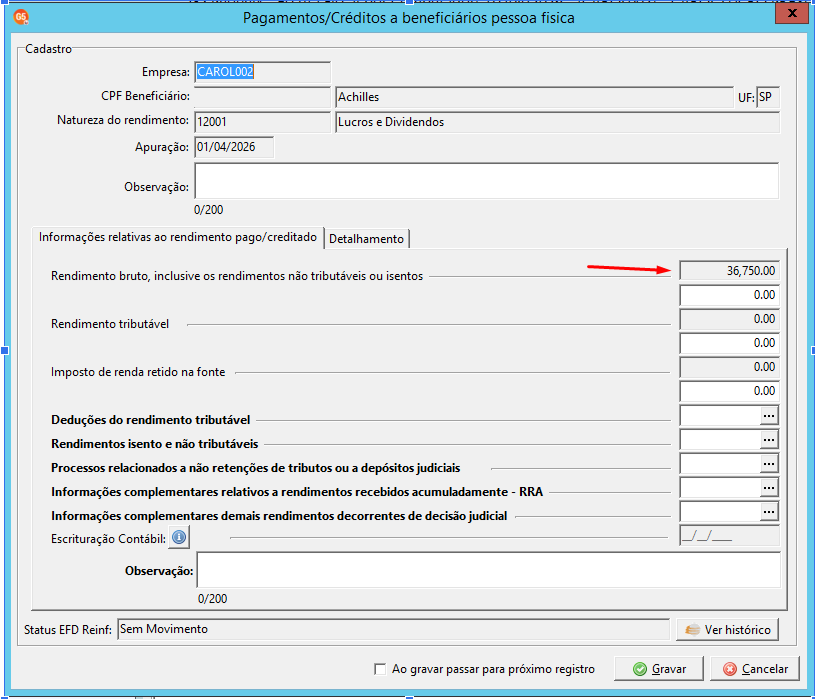Click the Rendimentos isento e não tributáveis value box
This screenshot has width=815, height=699.
click(720, 440)
